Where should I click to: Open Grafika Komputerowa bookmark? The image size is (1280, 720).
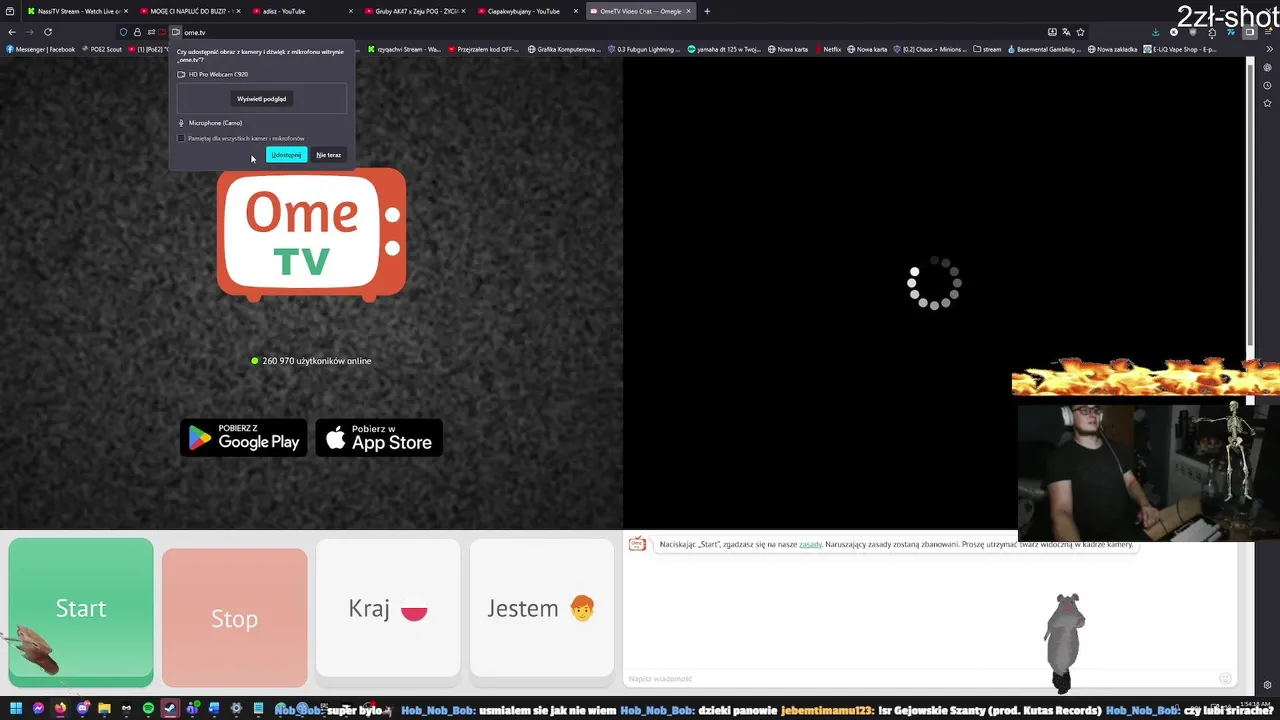pos(564,49)
